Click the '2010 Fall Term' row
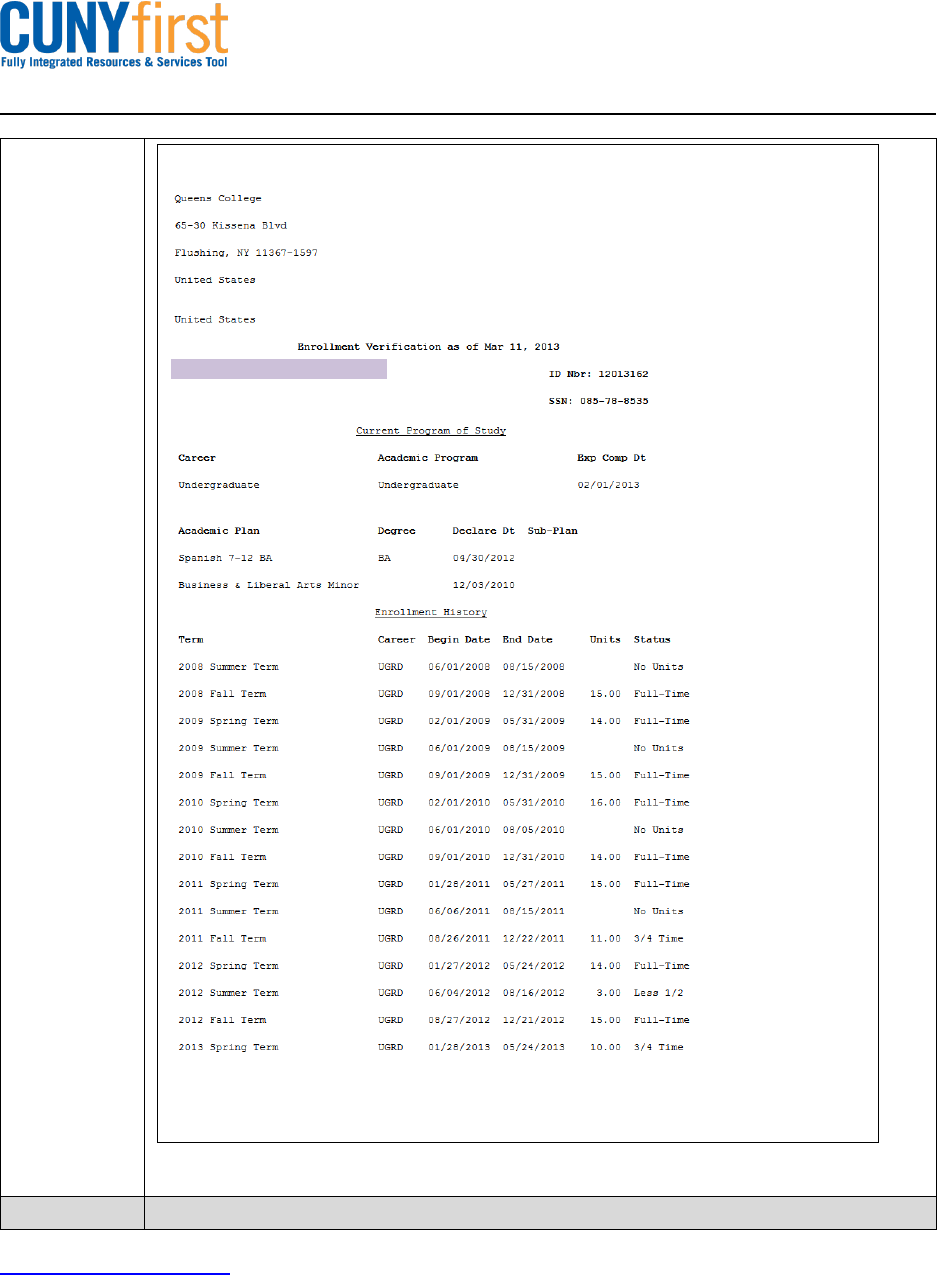The width and height of the screenshot is (937, 1275). coord(434,857)
